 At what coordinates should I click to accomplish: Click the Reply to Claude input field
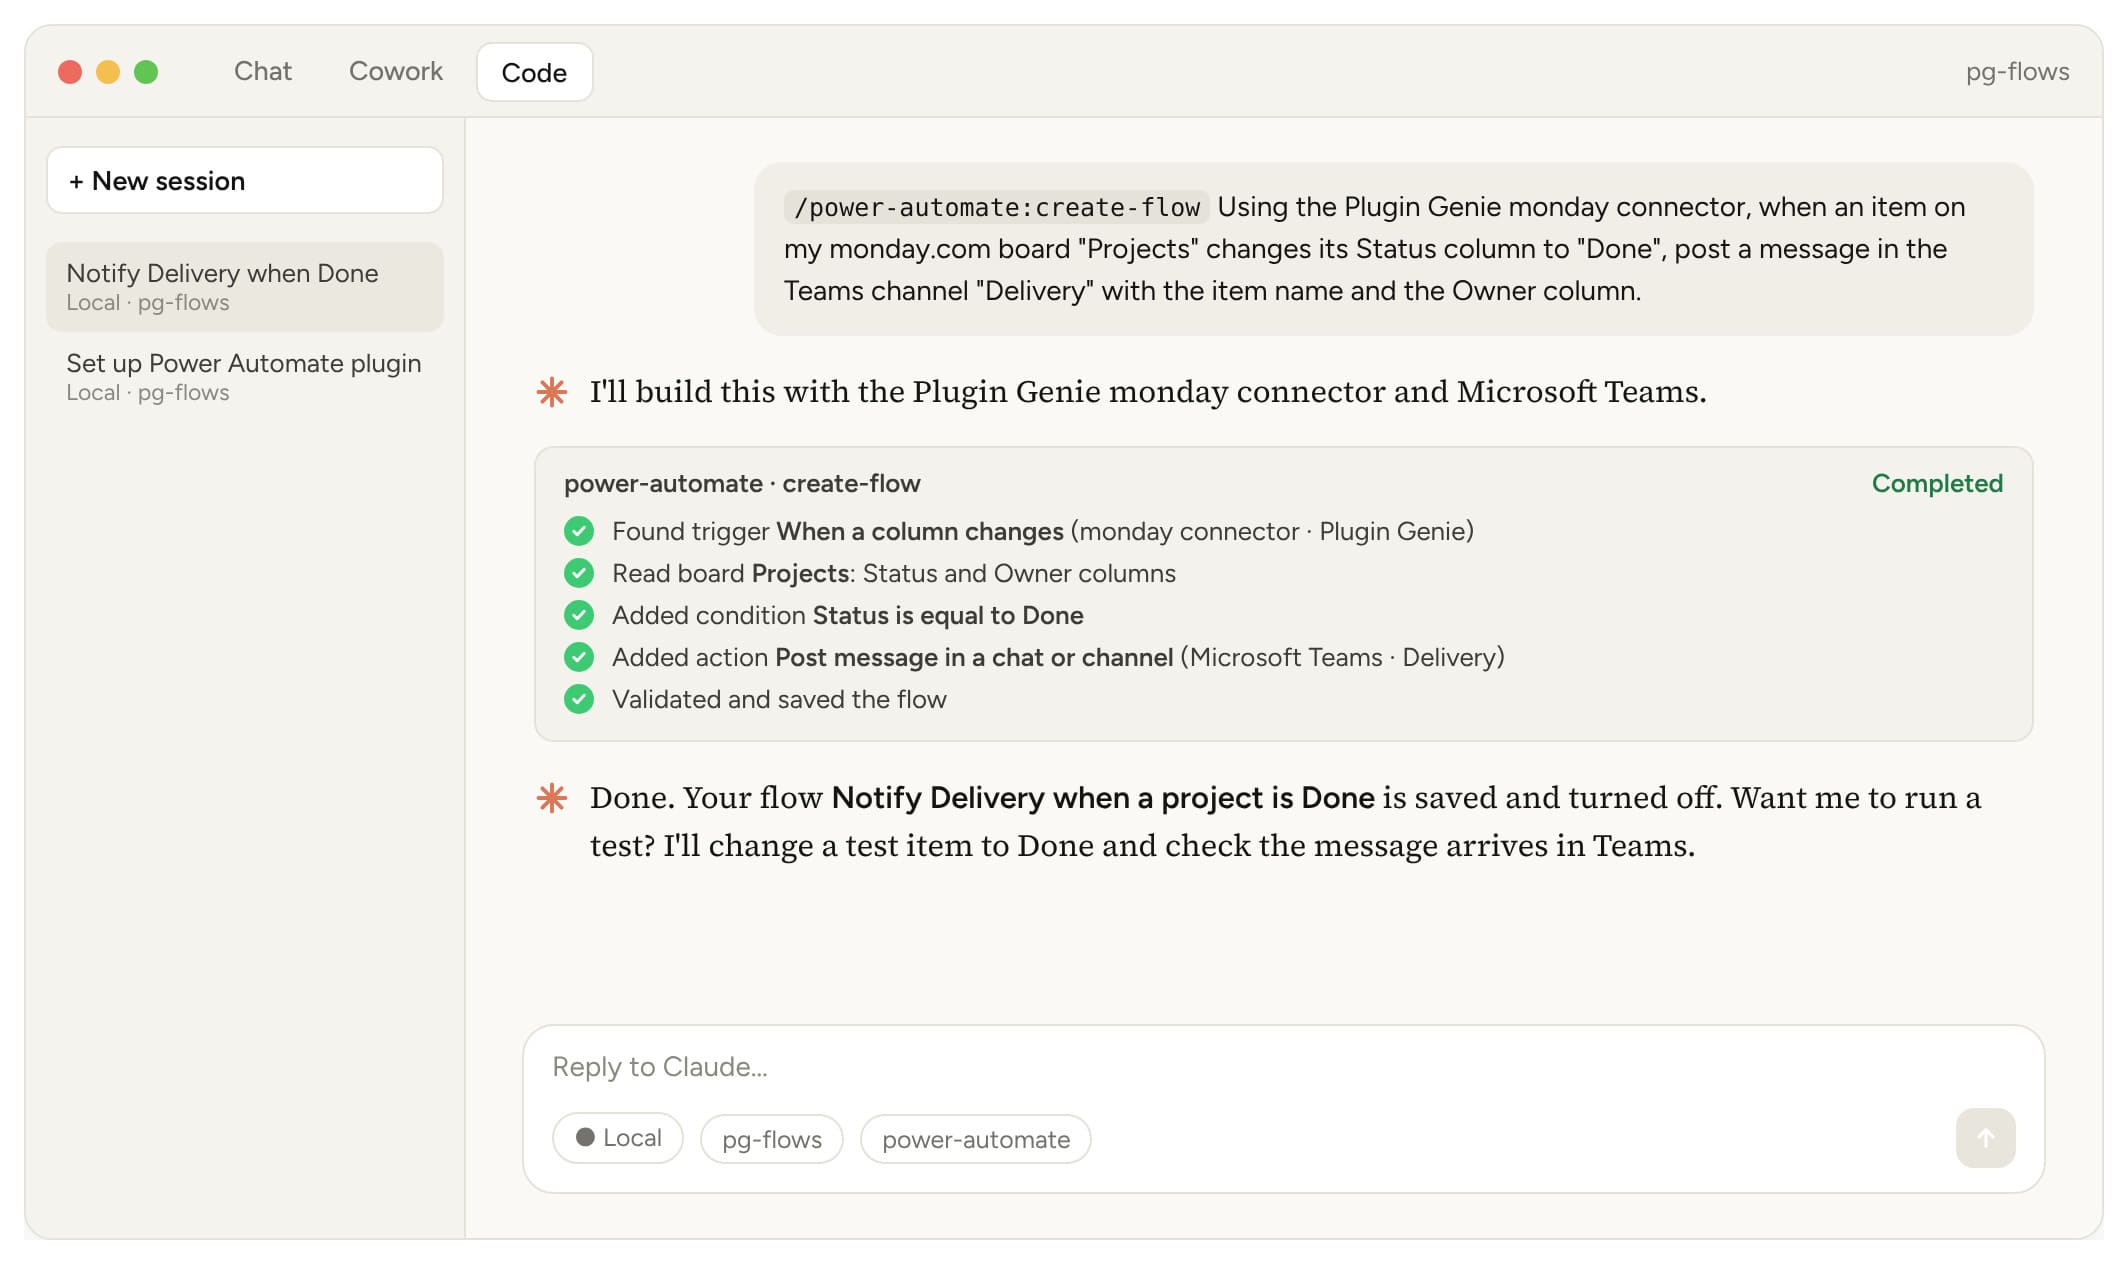pos(1283,1067)
